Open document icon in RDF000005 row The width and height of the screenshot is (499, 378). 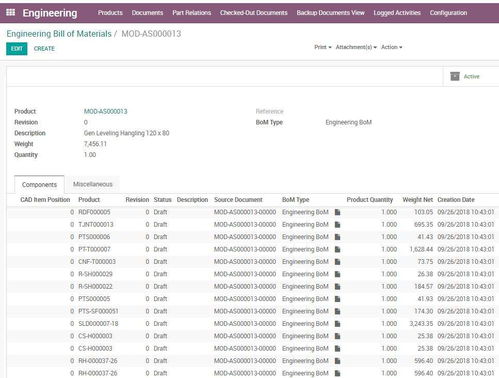(x=337, y=212)
